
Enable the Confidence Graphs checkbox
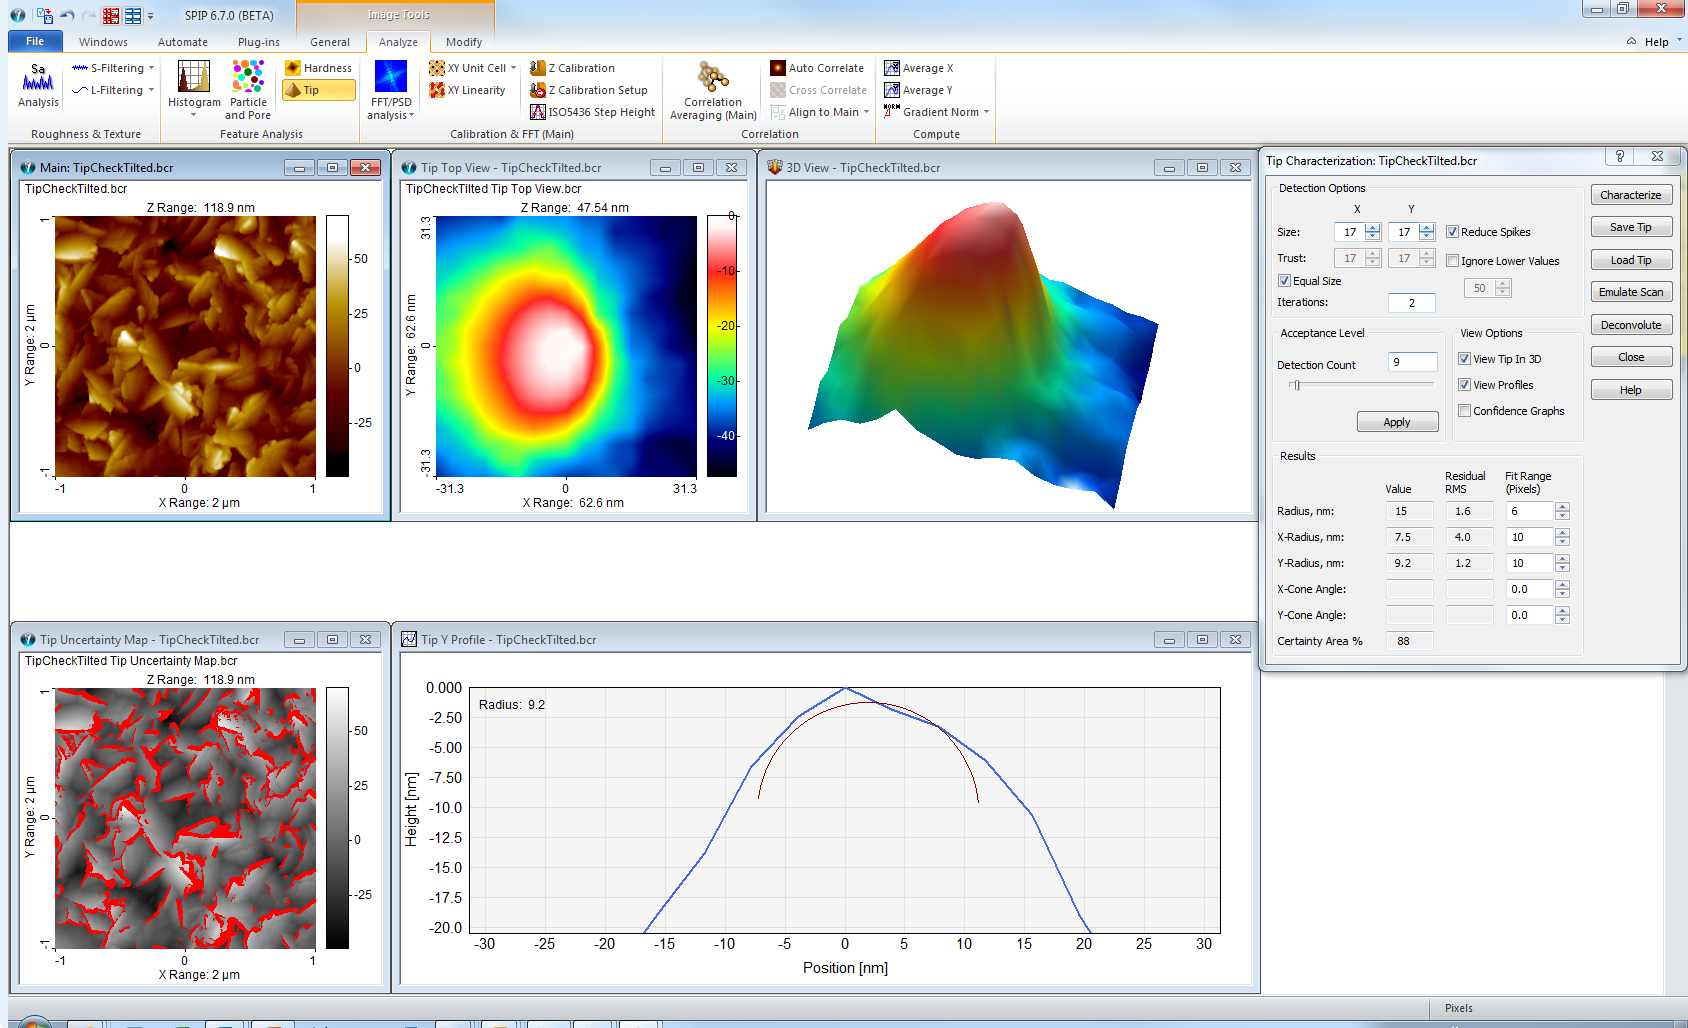[x=1464, y=411]
